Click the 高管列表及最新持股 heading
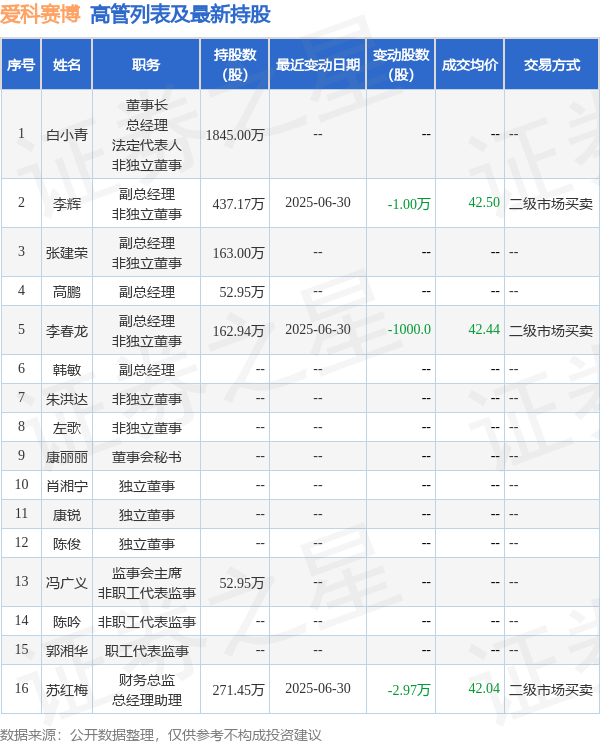The height and width of the screenshot is (744, 600). click(x=180, y=14)
